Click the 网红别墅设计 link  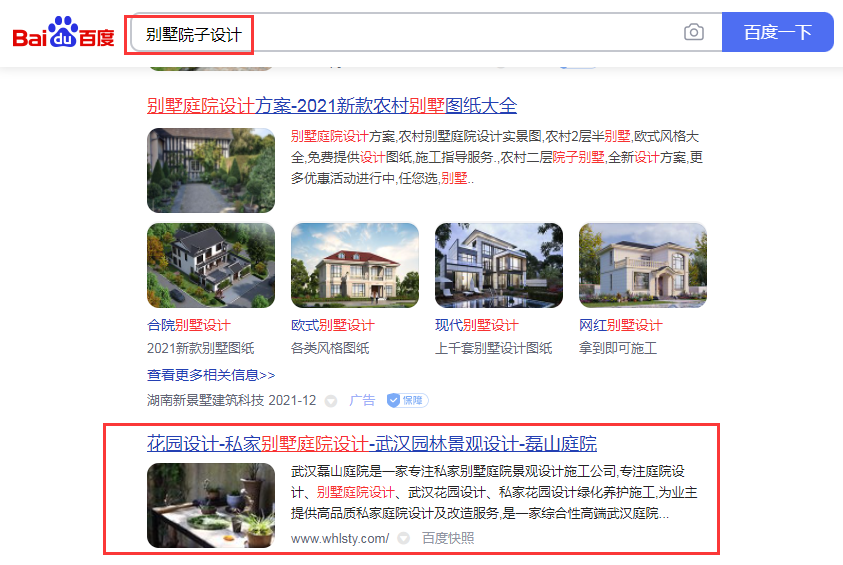tap(620, 325)
